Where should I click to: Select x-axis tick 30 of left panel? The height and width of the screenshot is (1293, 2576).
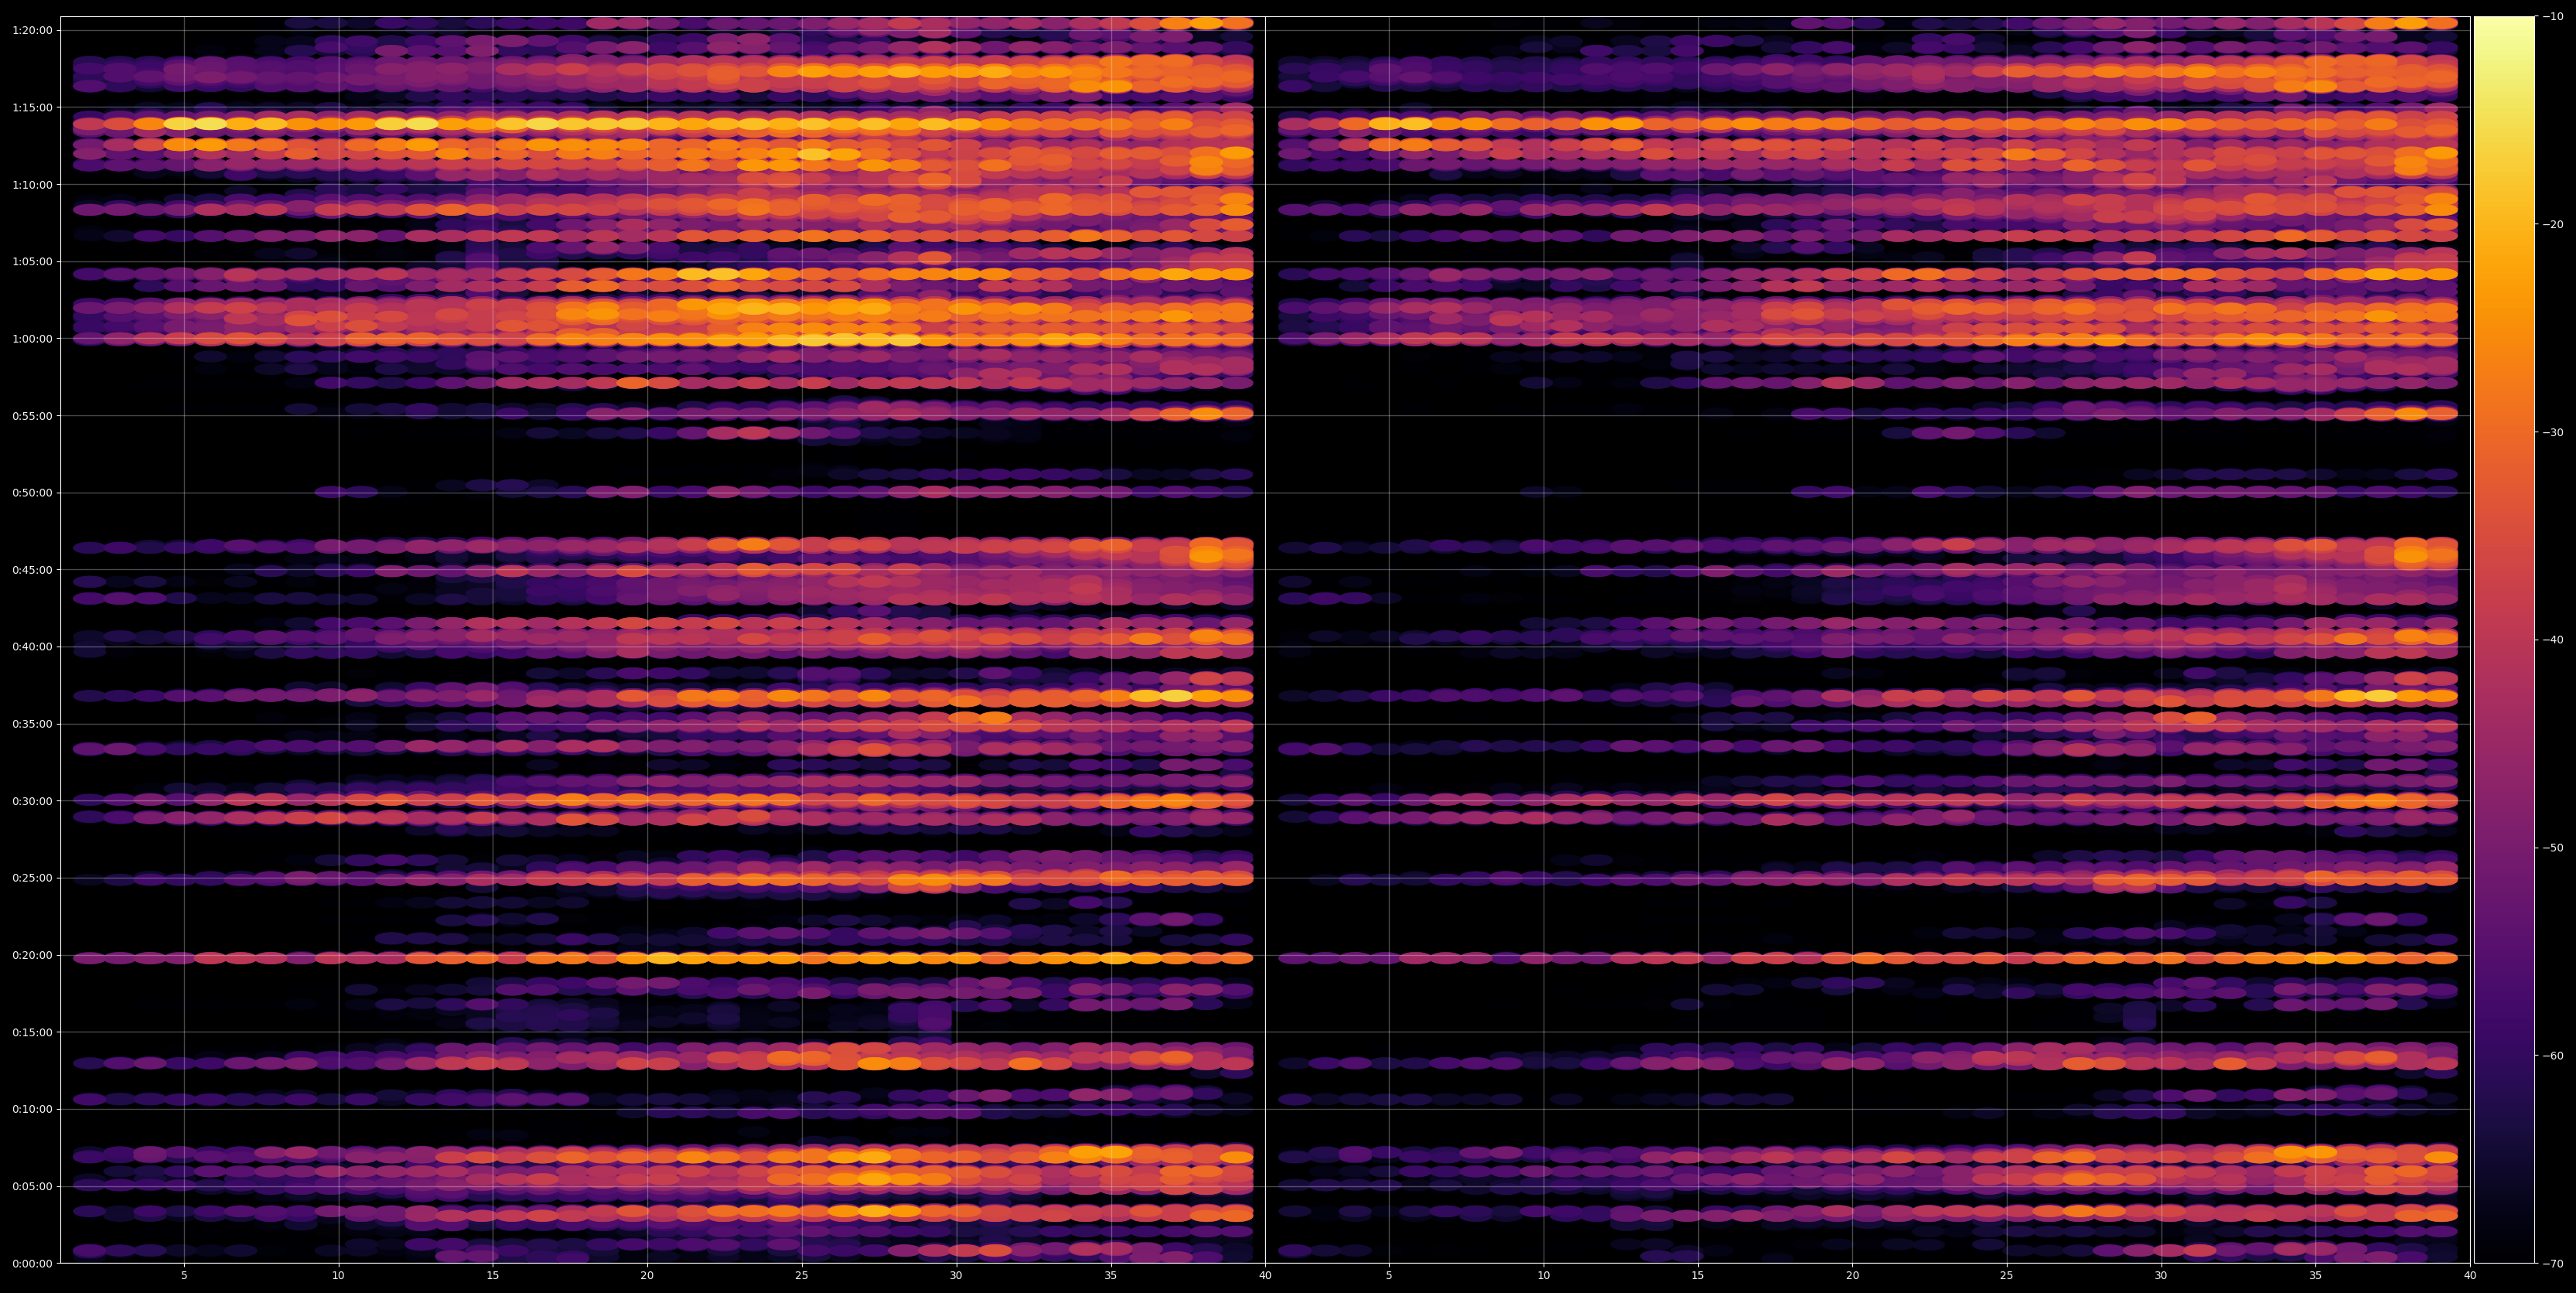point(956,1275)
